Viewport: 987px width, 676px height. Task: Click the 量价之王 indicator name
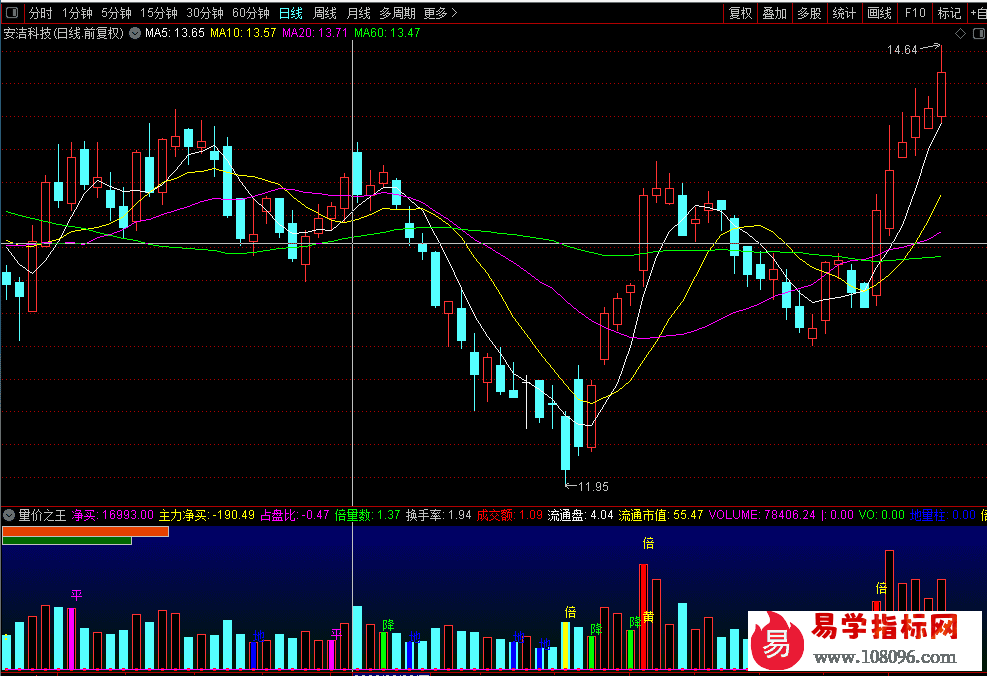click(x=42, y=515)
